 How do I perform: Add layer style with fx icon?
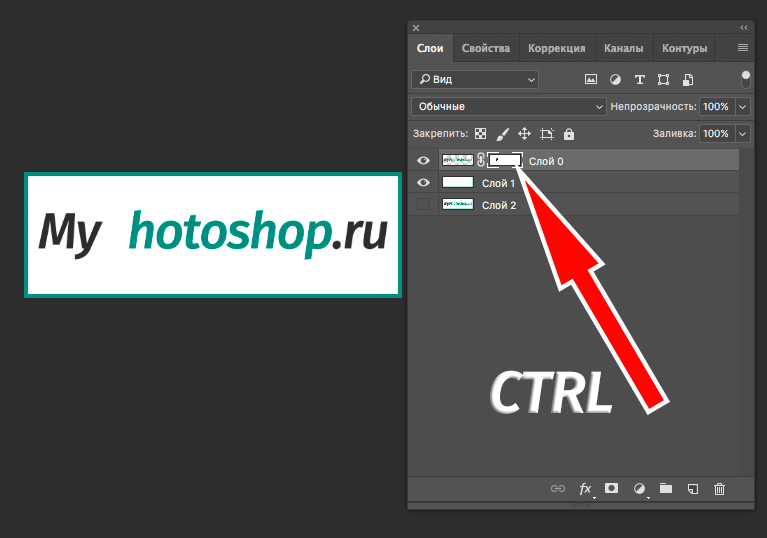(x=585, y=488)
